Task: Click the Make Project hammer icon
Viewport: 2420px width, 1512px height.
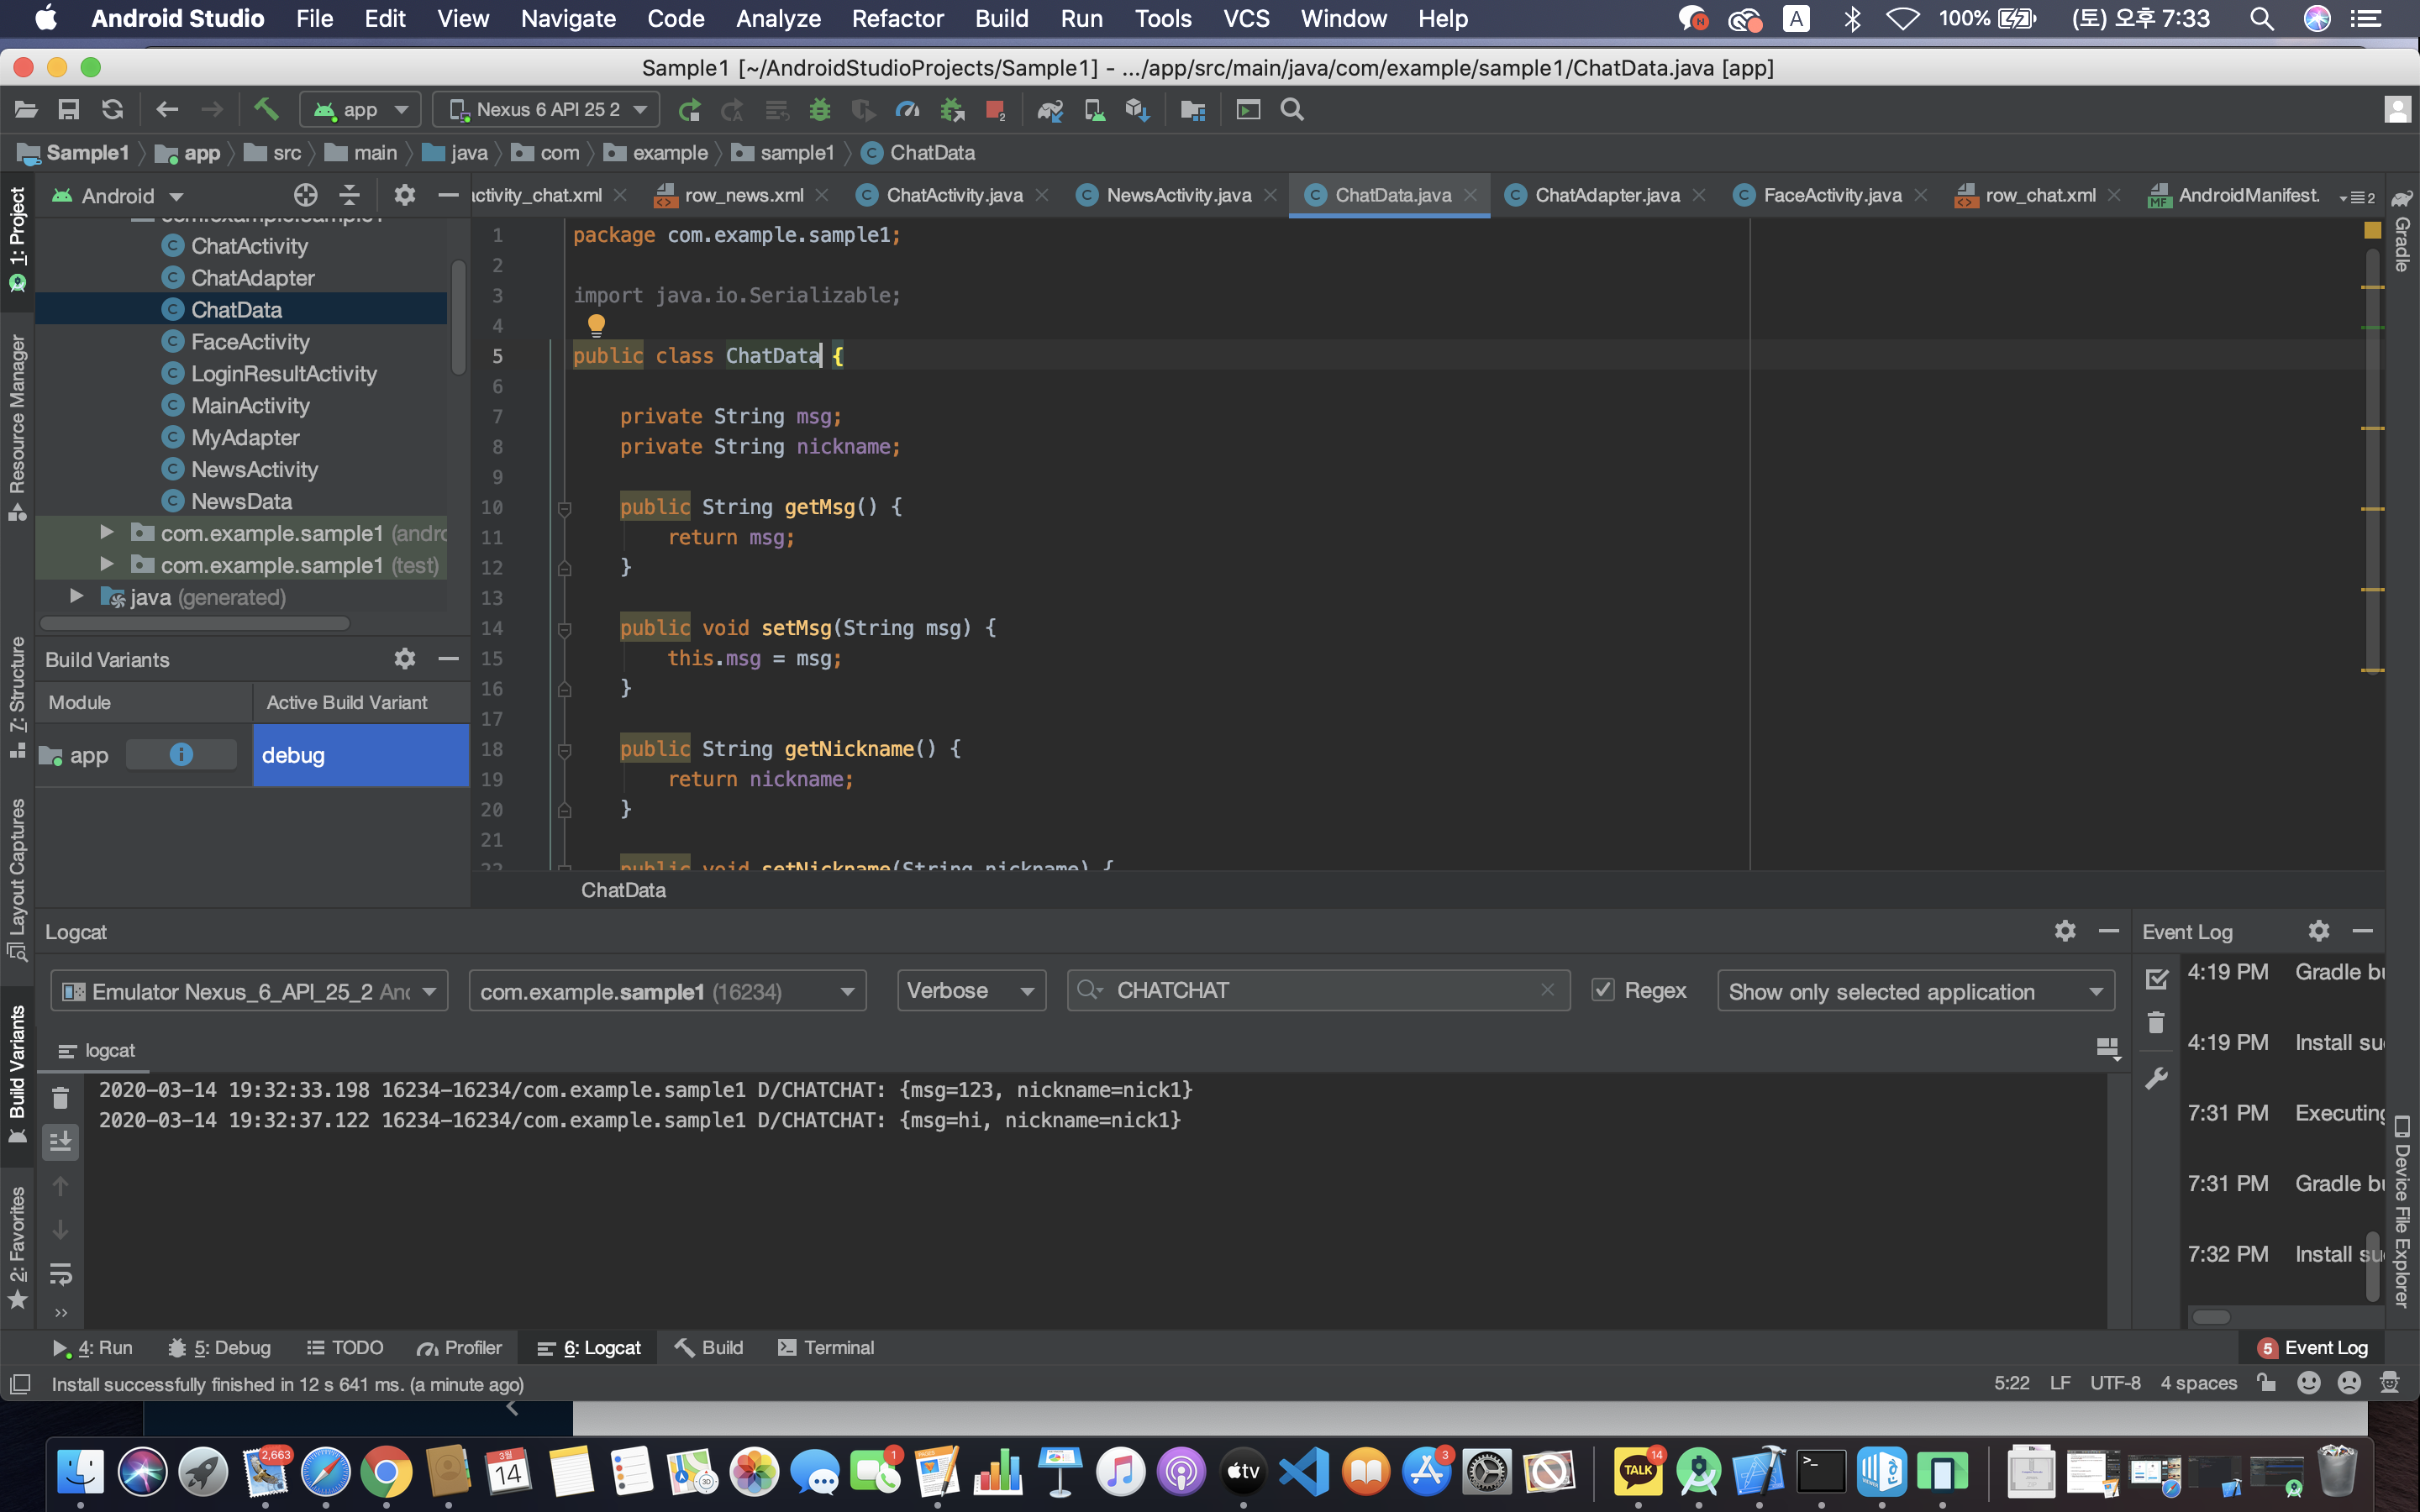Action: (266, 109)
